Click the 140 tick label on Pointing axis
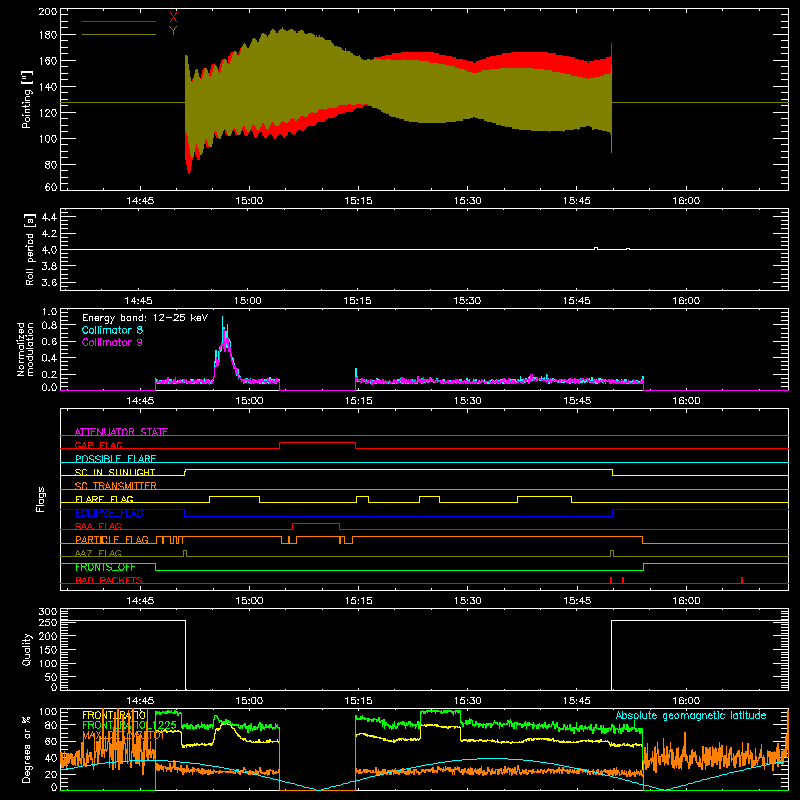The height and width of the screenshot is (800, 800). click(x=48, y=87)
